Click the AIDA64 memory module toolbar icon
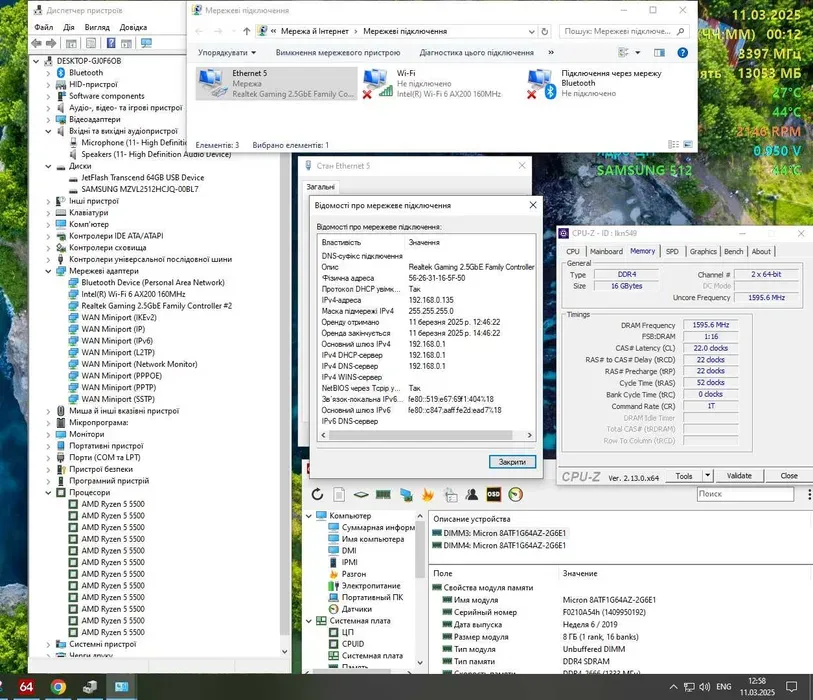 tap(383, 495)
